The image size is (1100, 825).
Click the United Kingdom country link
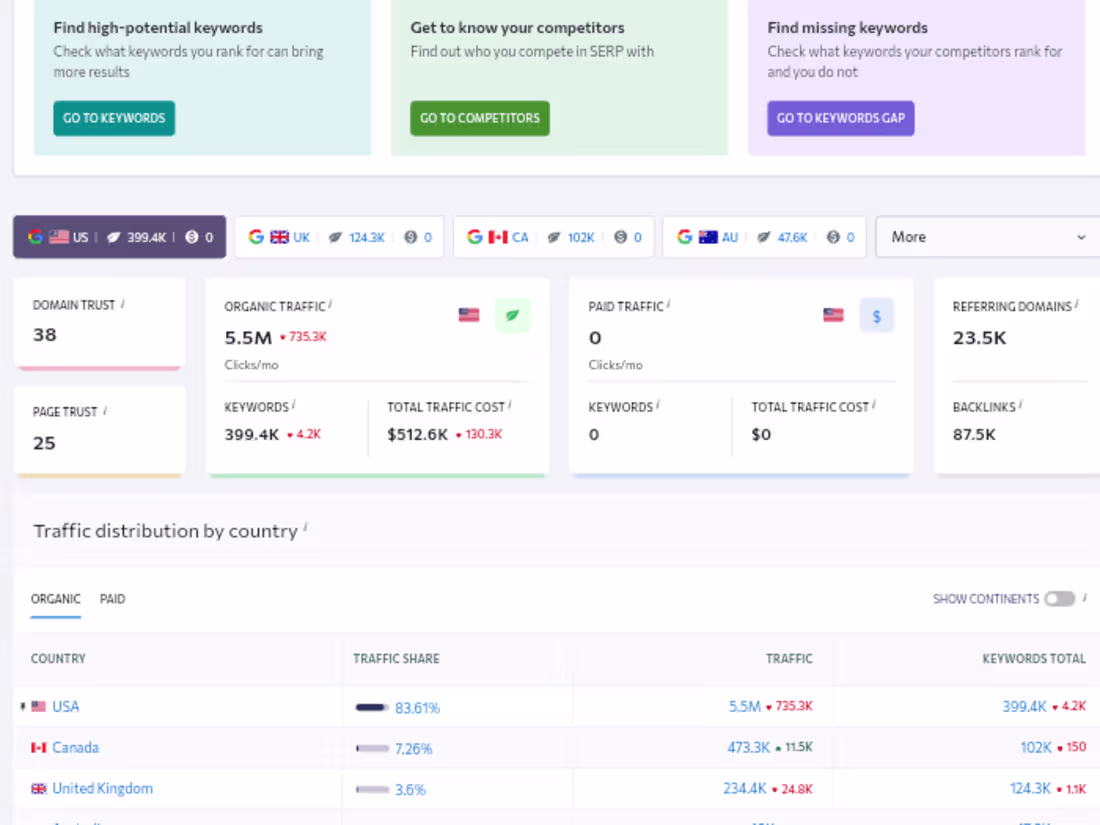tap(102, 788)
